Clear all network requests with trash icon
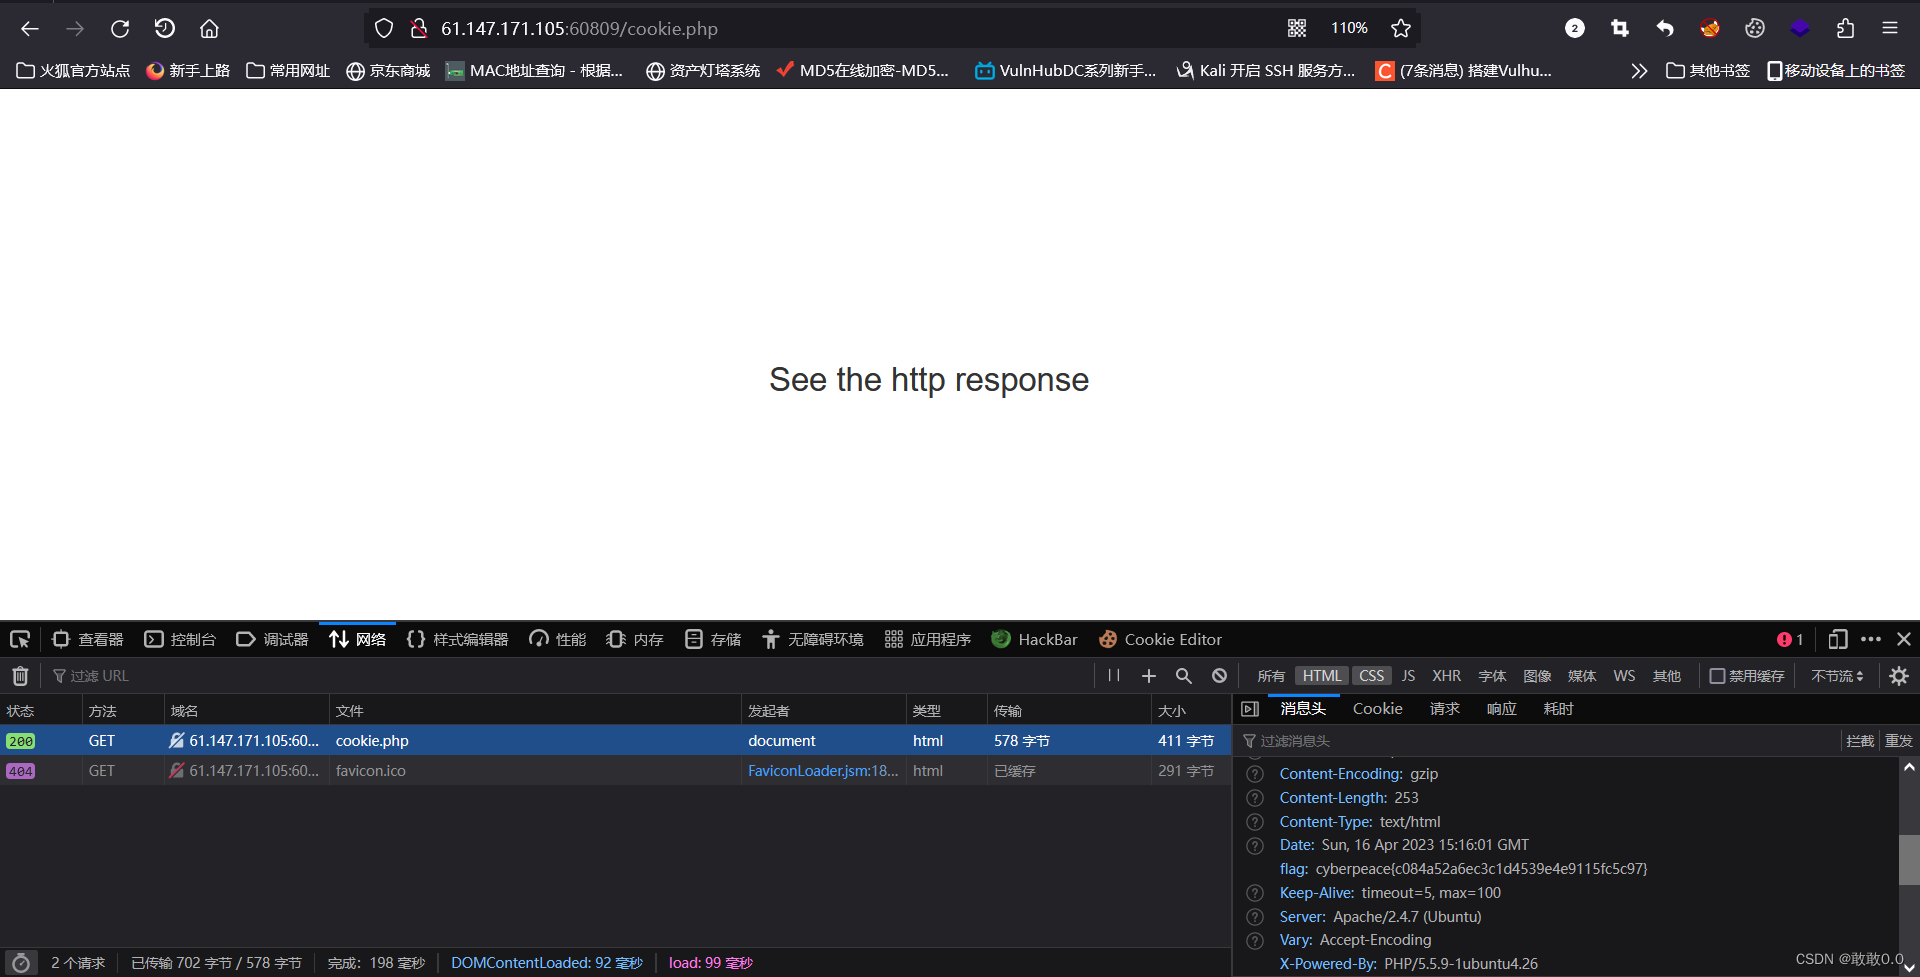 (19, 676)
